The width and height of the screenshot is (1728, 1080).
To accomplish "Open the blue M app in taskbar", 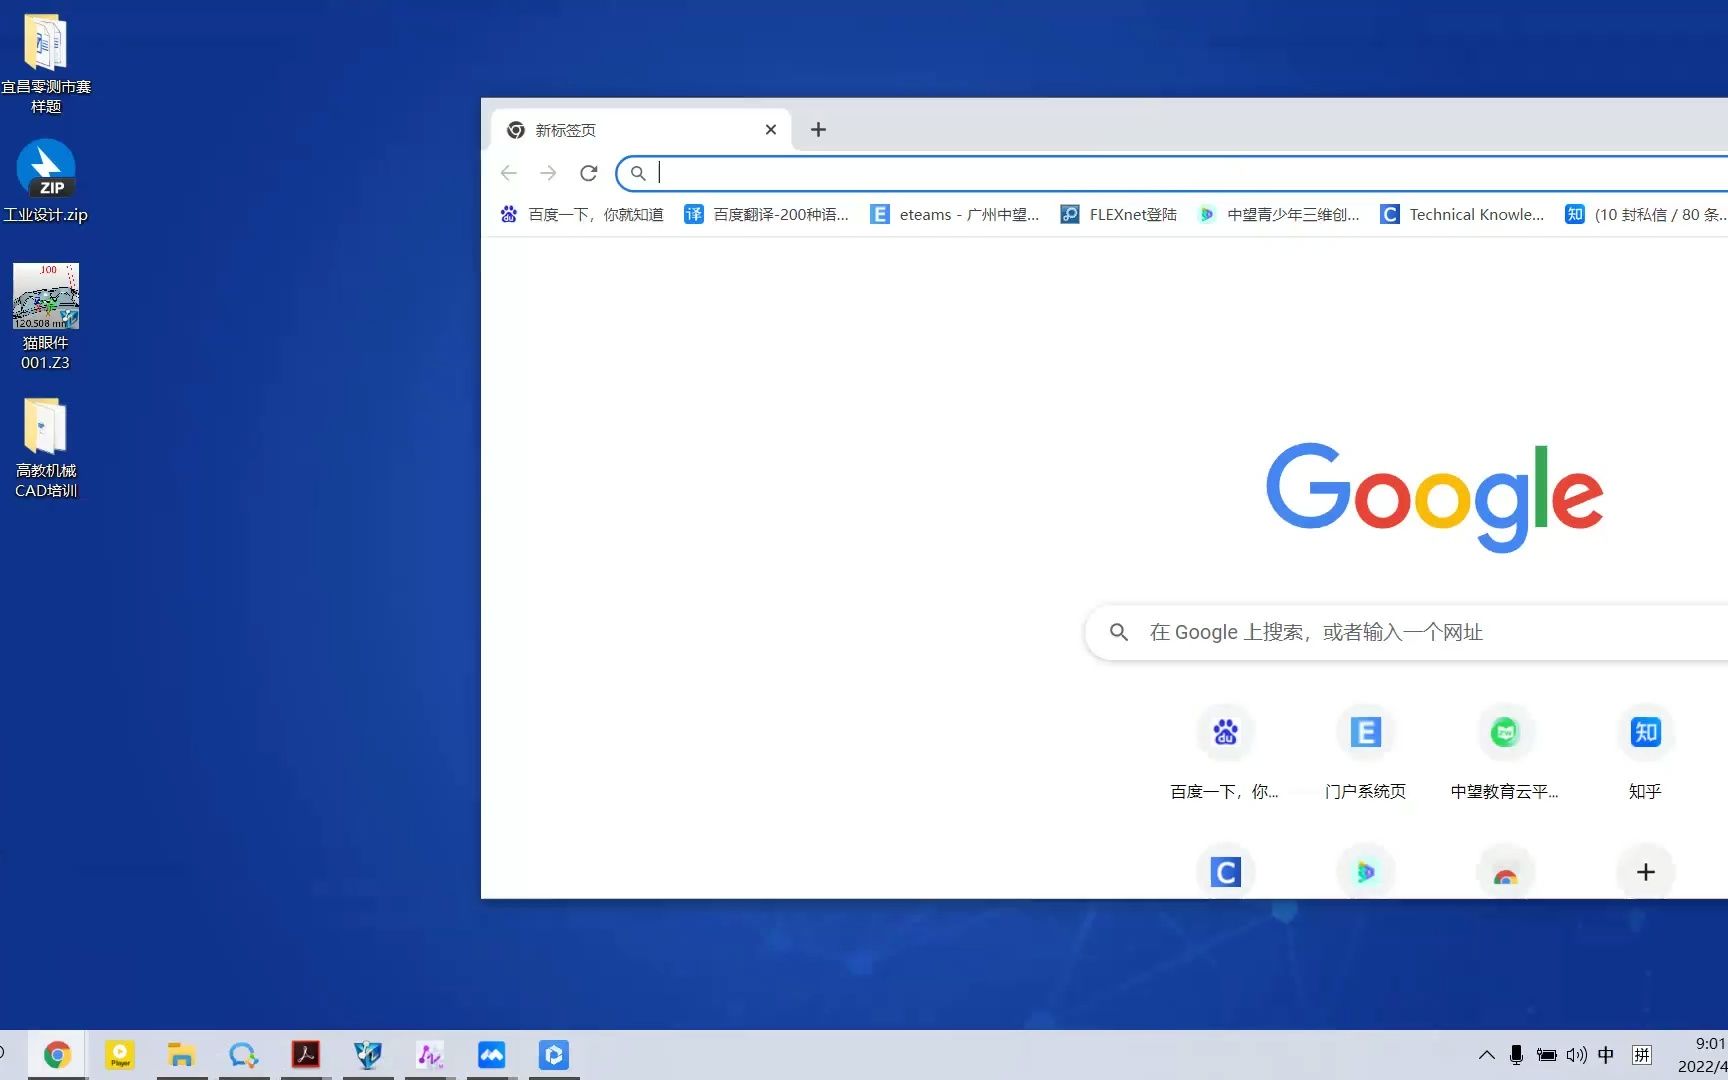I will point(492,1055).
